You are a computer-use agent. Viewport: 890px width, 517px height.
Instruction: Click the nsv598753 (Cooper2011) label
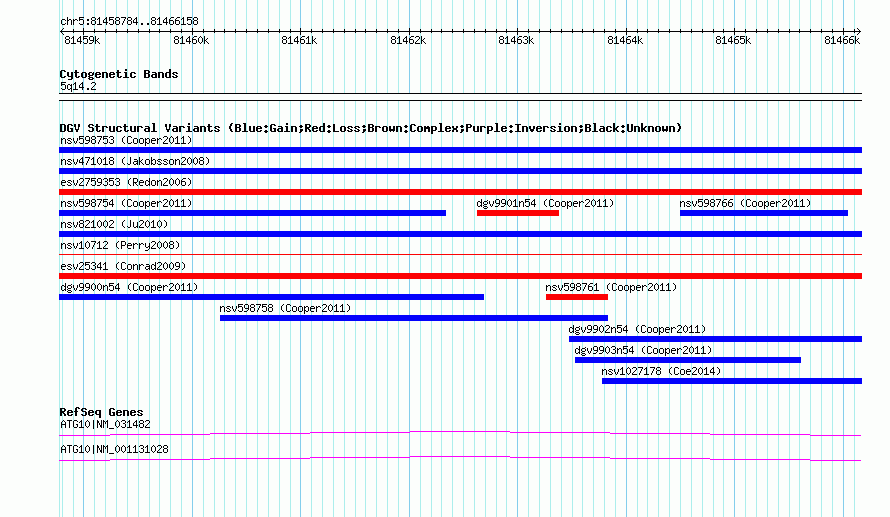[126, 140]
